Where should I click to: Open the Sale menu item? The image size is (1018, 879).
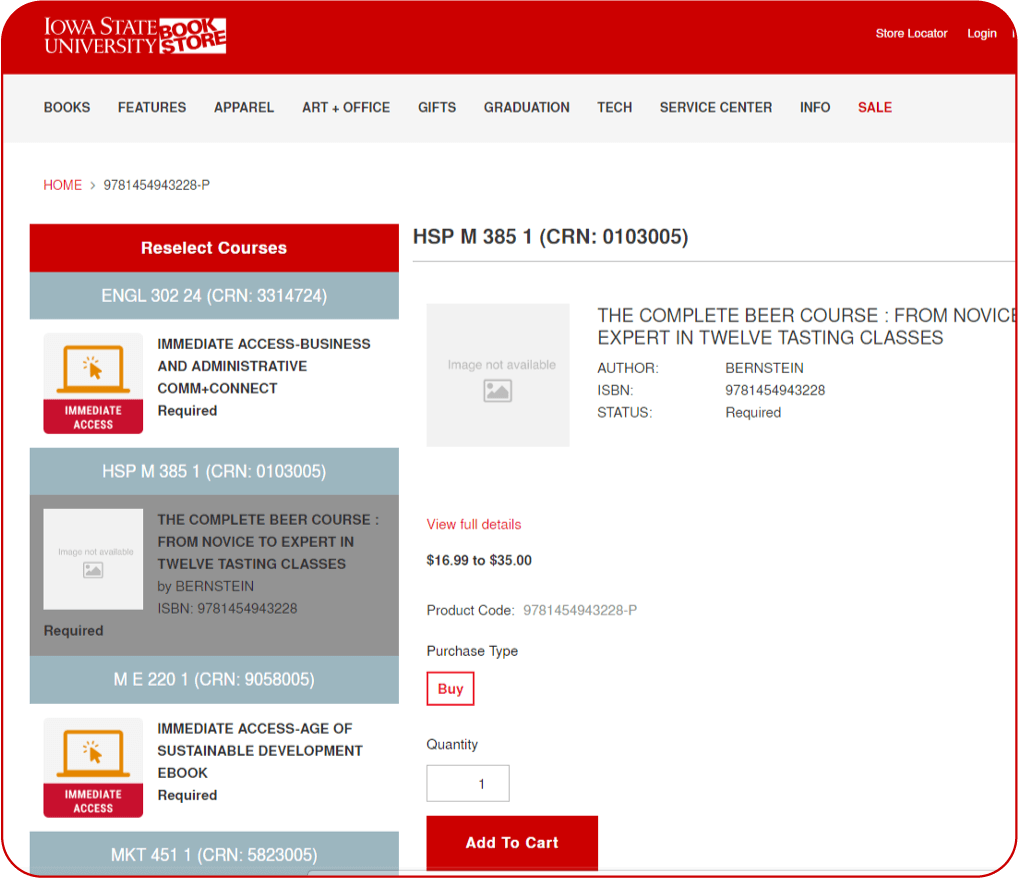click(875, 108)
